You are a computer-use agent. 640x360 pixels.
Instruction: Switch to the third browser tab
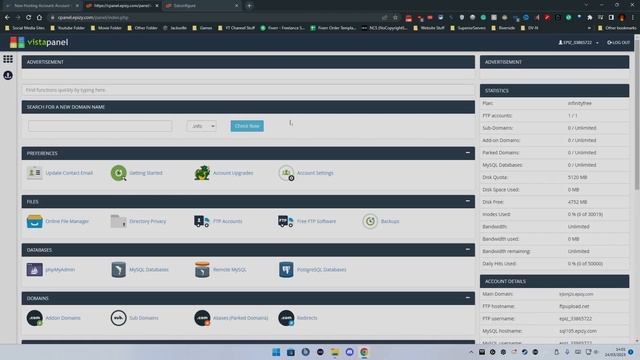click(202, 6)
